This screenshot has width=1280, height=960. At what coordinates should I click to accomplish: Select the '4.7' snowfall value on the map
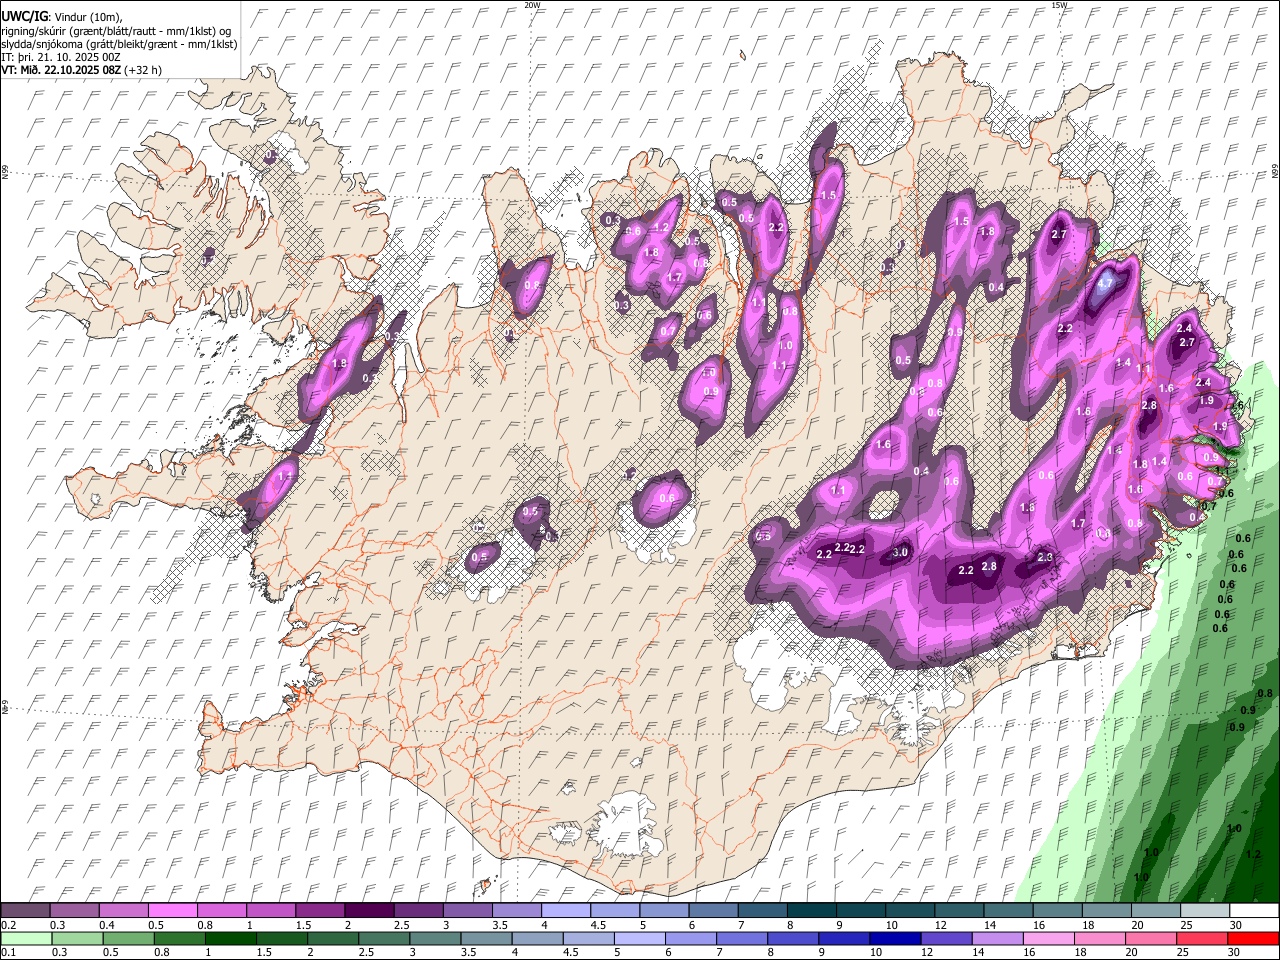[1105, 283]
